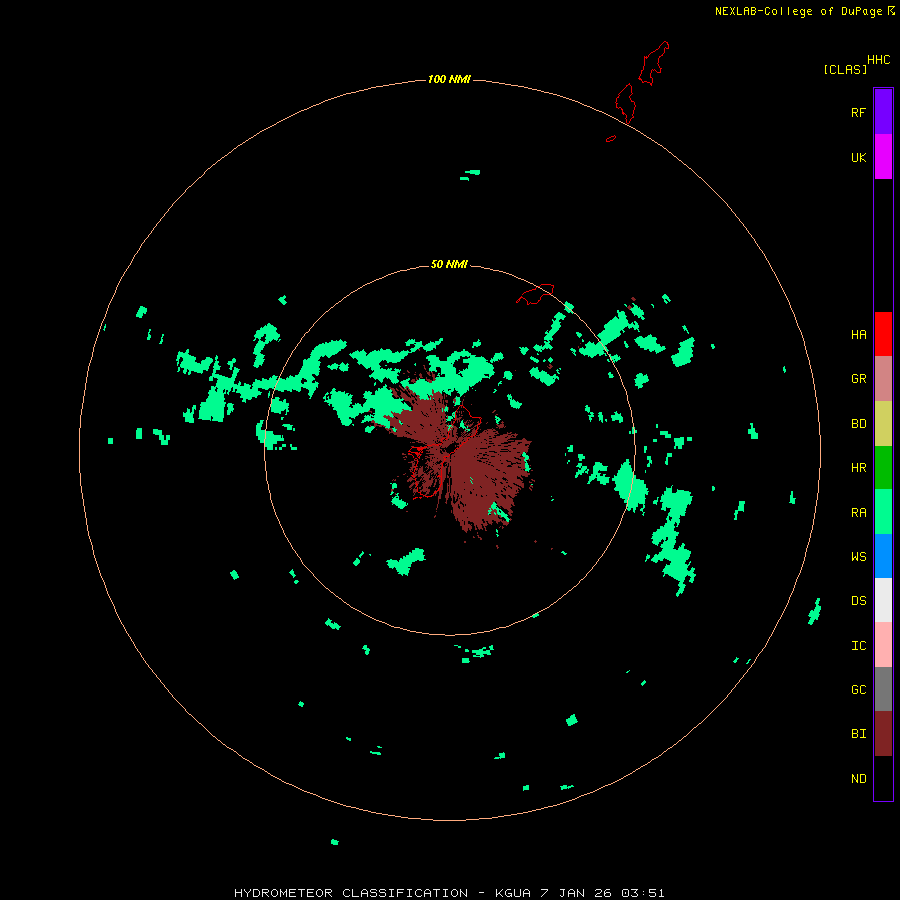The height and width of the screenshot is (900, 900).
Task: Click the purple RF color swatch
Action: 883,112
